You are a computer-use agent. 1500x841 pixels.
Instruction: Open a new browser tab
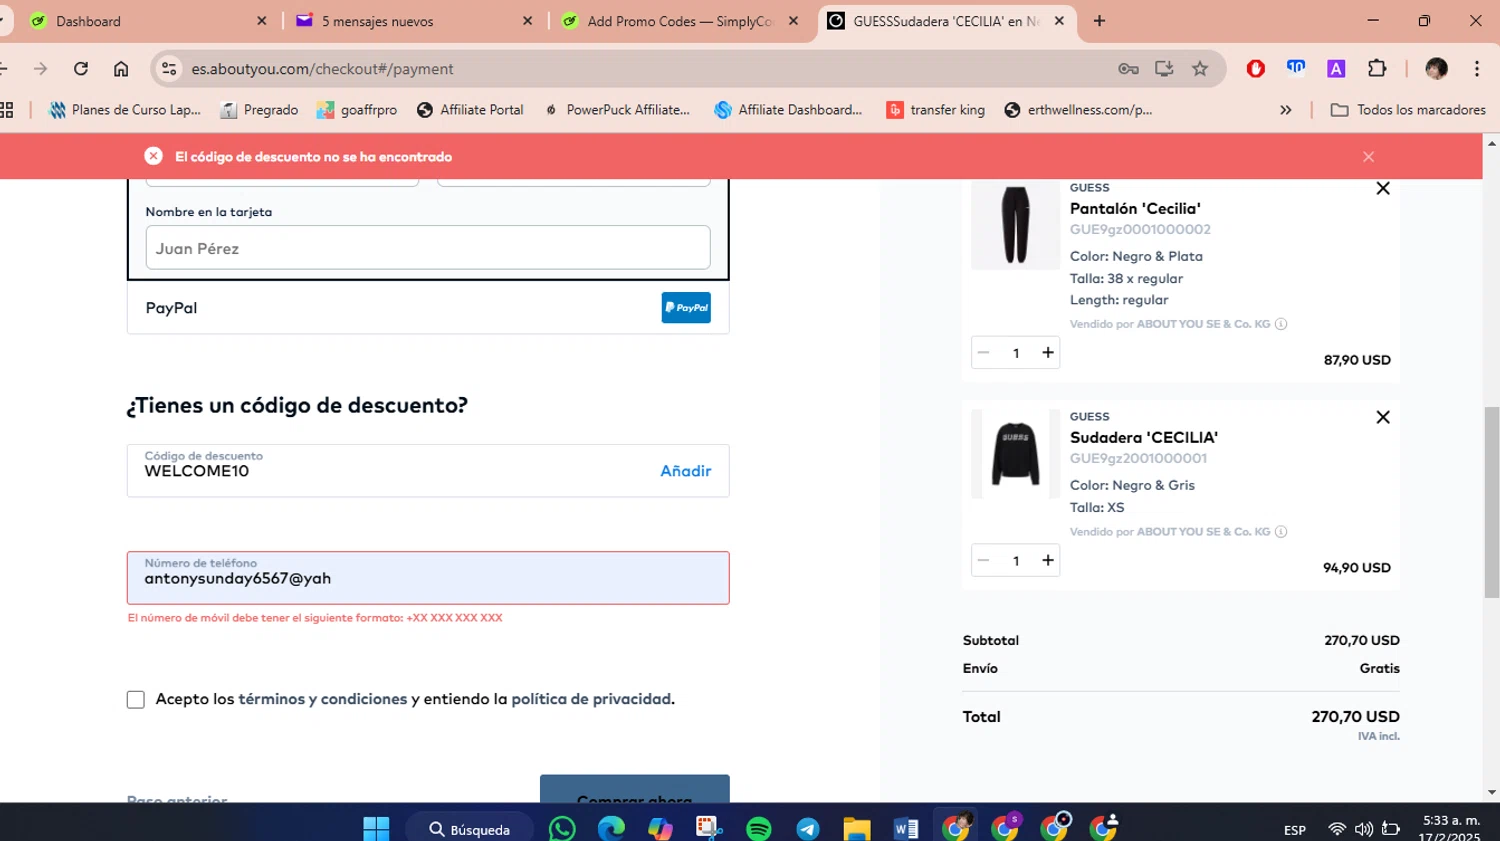click(1099, 21)
